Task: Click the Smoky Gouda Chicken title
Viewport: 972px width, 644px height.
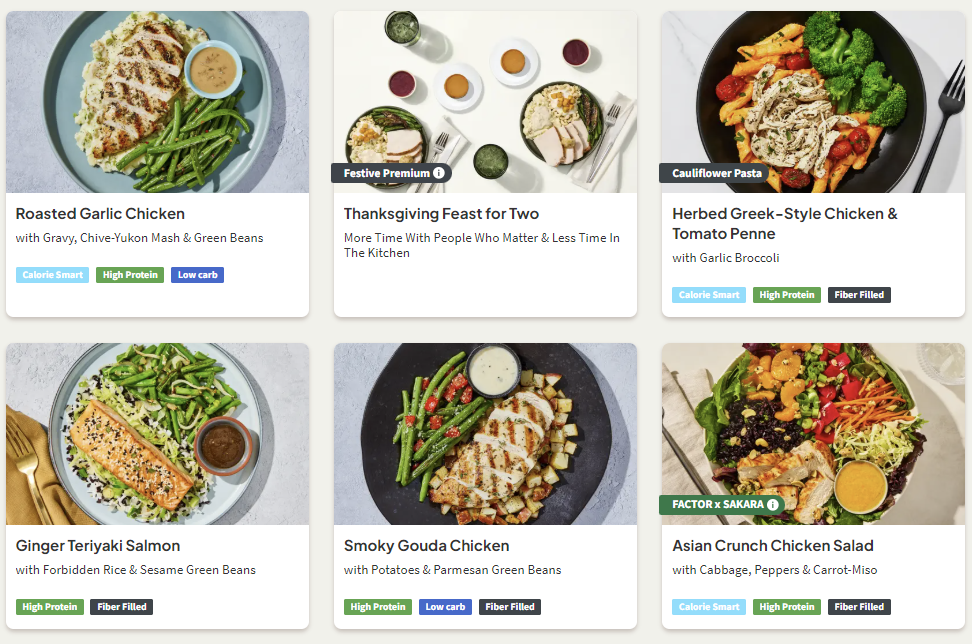Action: tap(426, 546)
